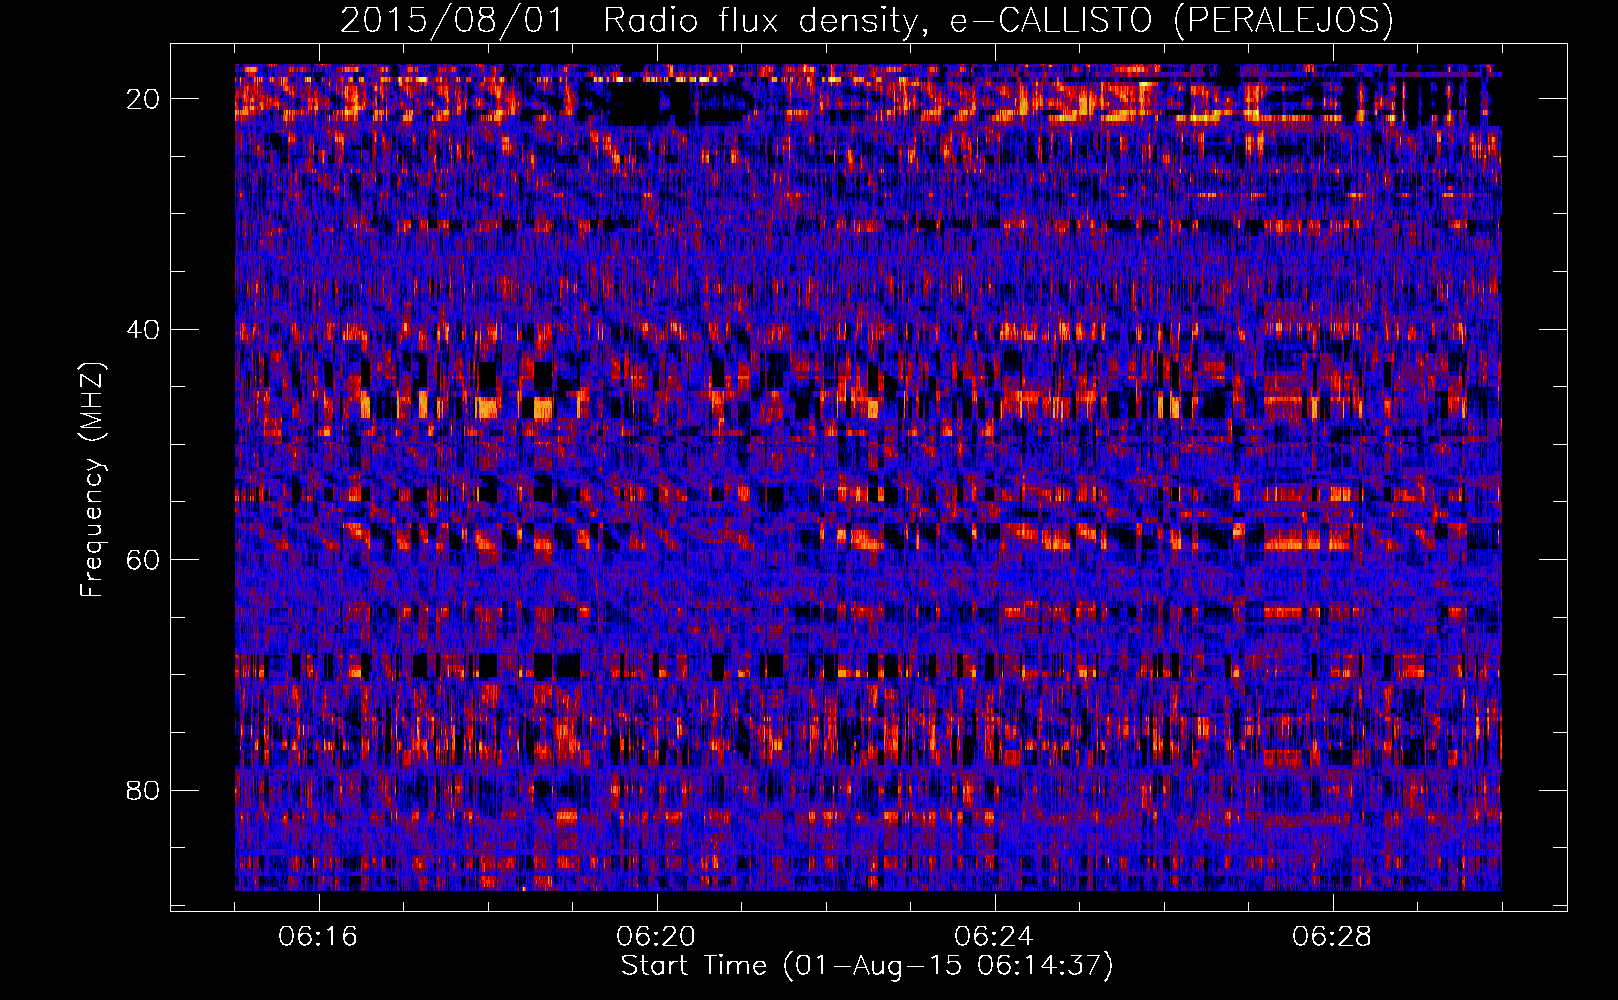
Task: Click the 06:28 time tick label
Action: [1332, 937]
